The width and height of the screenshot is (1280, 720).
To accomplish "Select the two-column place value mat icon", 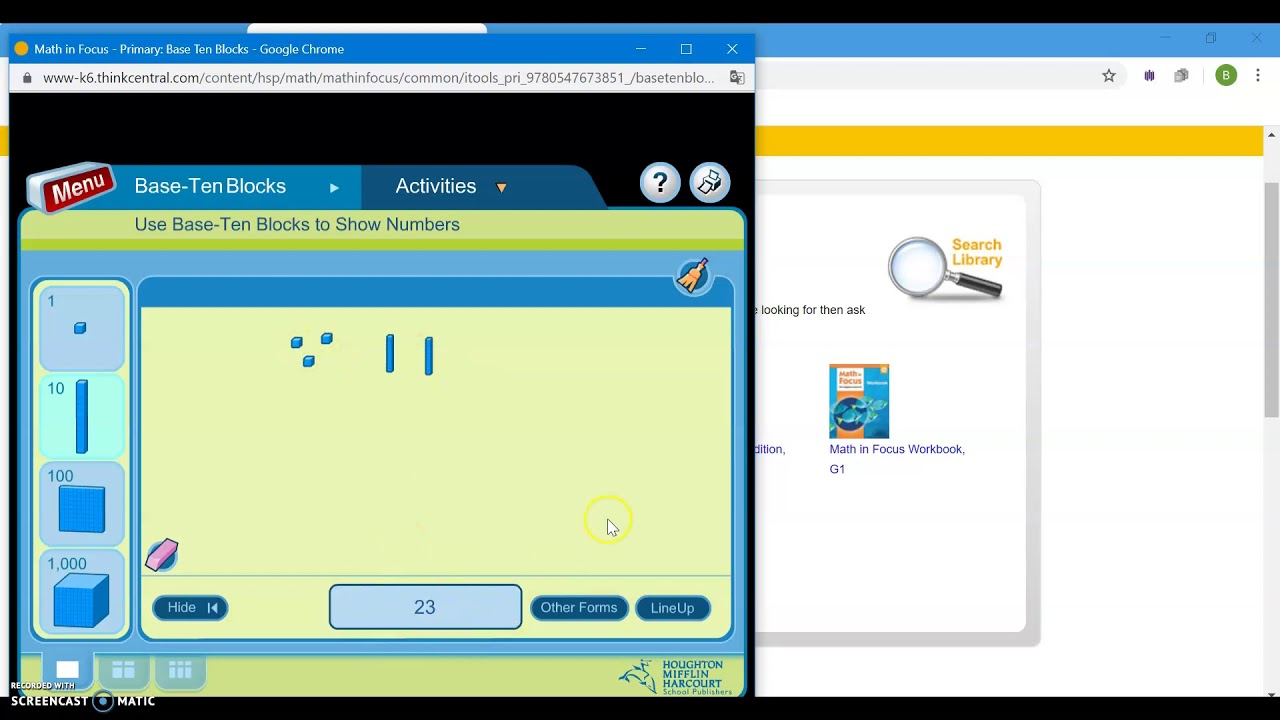I will click(123, 670).
